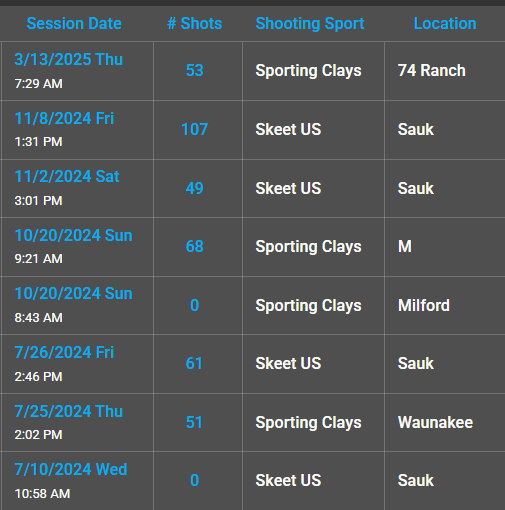Viewport: 505px width, 510px height.
Task: Click the 49 shots count
Action: (x=195, y=188)
